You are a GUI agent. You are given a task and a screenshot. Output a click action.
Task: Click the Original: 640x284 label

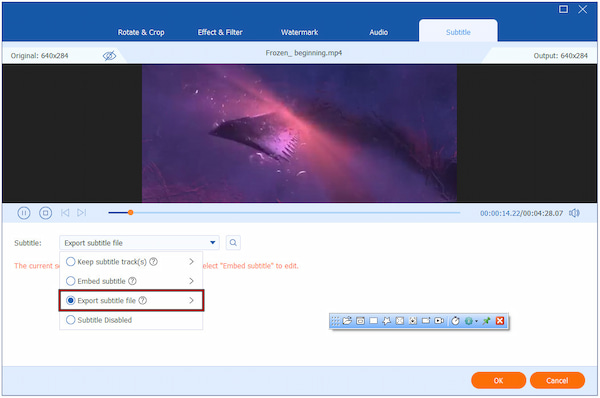(39, 56)
